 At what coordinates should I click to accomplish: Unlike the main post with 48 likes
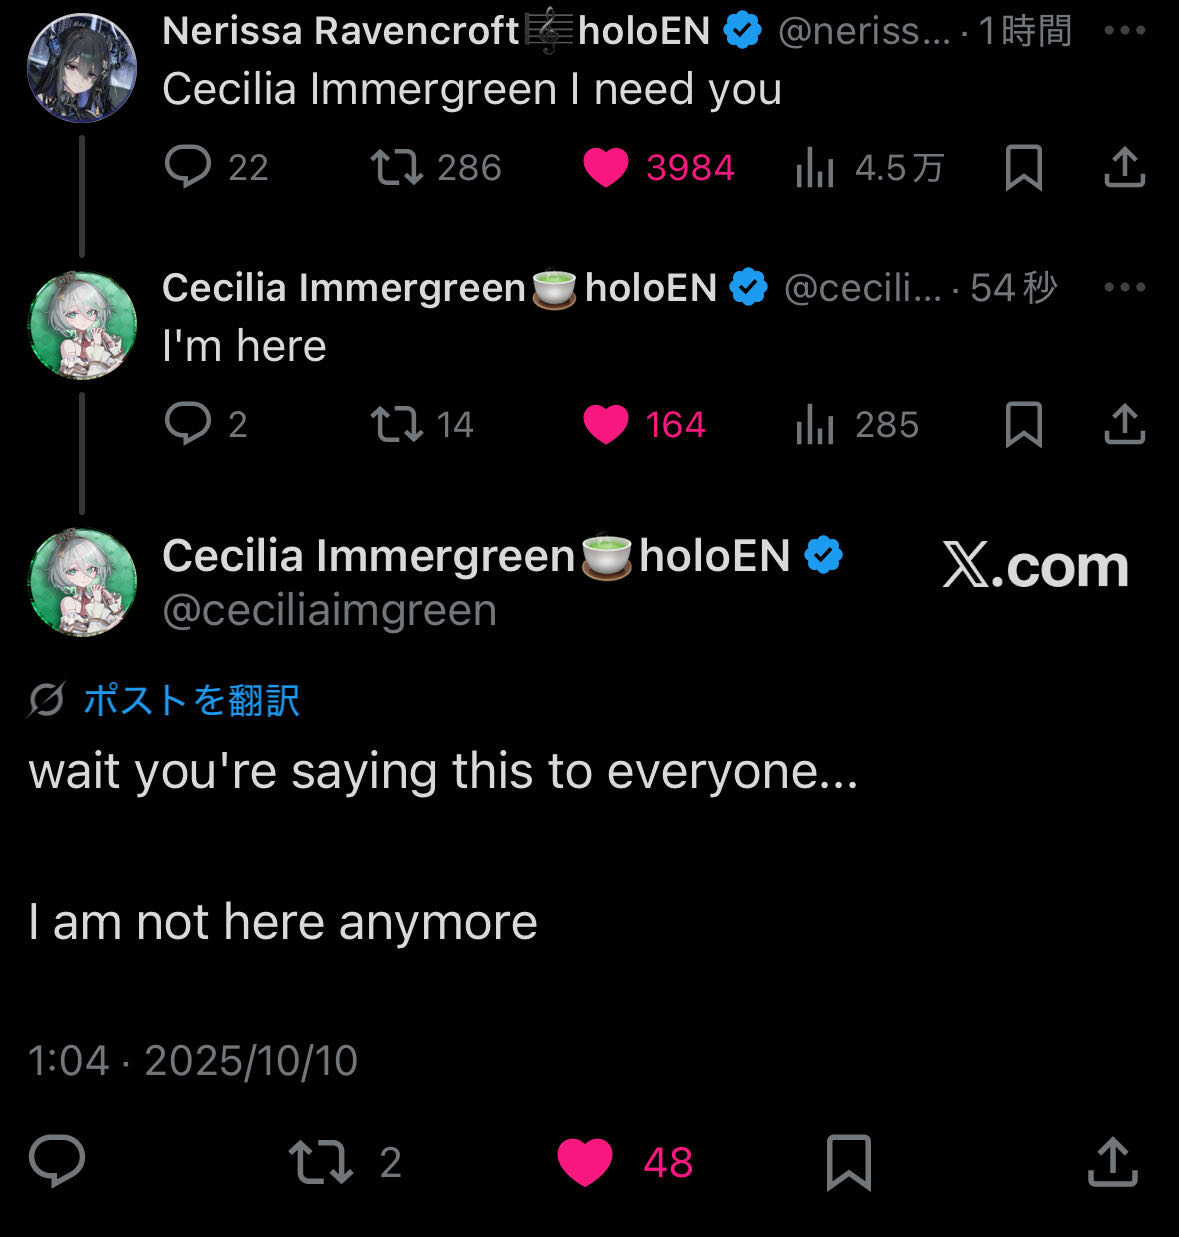[585, 1162]
